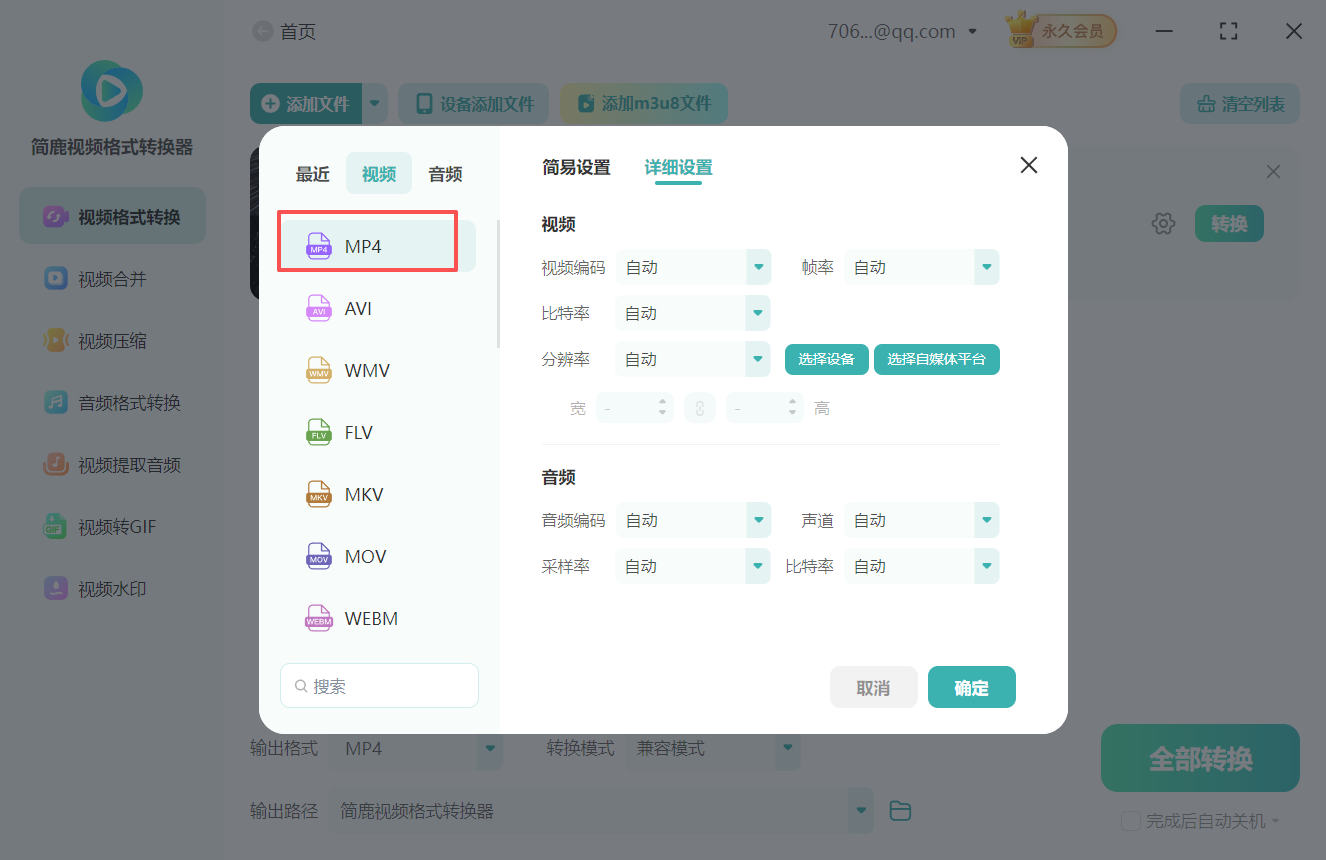The width and height of the screenshot is (1326, 860).
Task: Switch to the 音频 tab
Action: coord(444,173)
